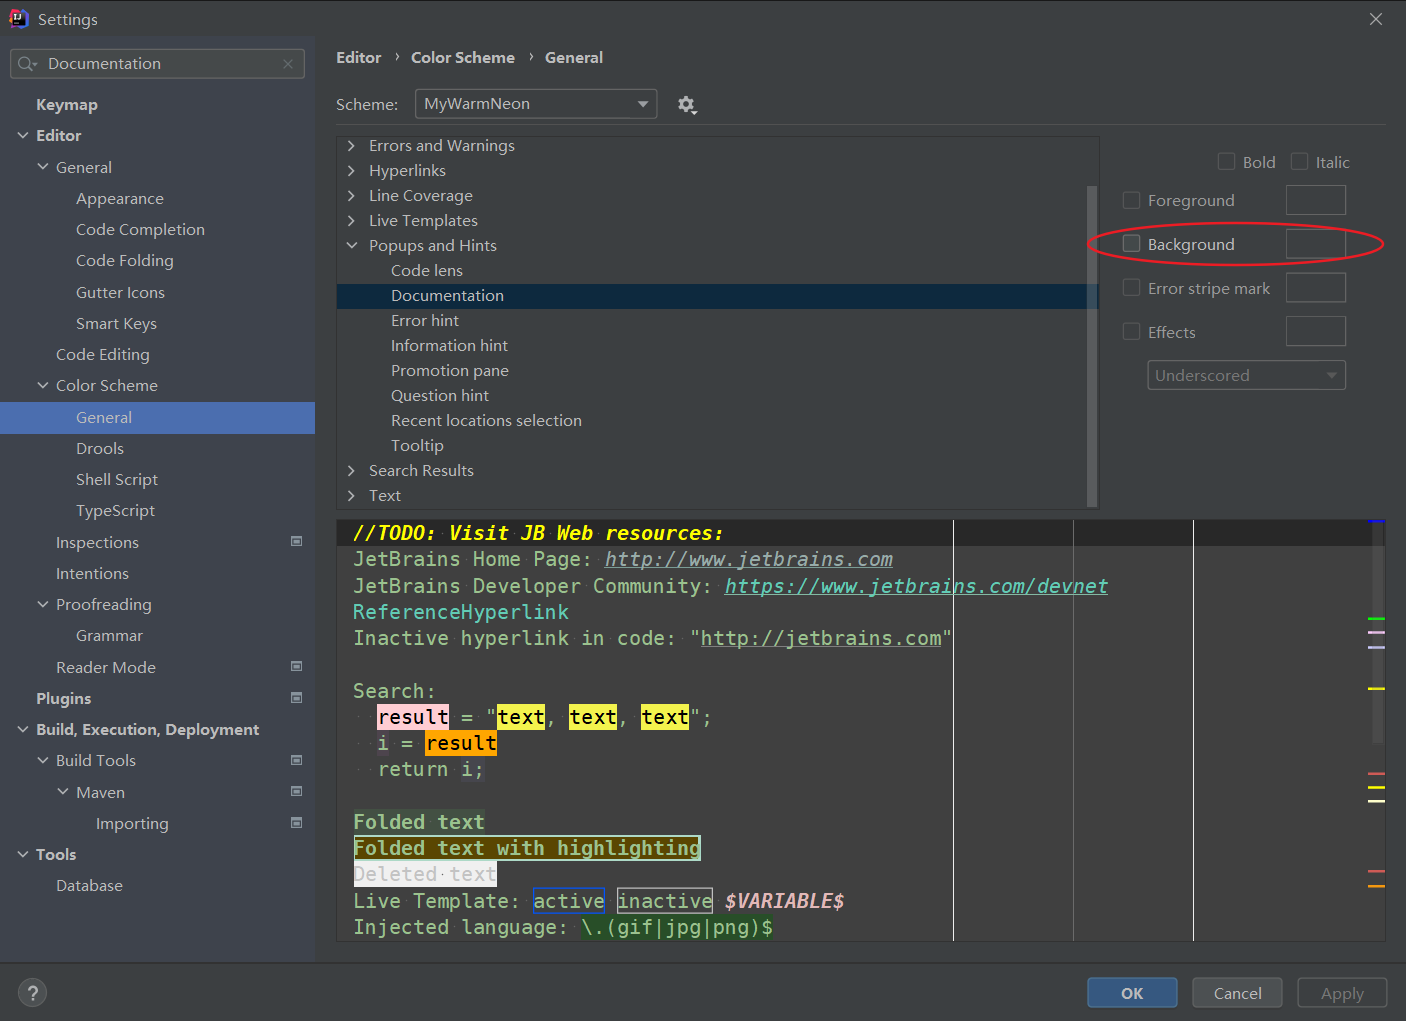
Task: Select Recent locations selection attribute
Action: coord(486,421)
